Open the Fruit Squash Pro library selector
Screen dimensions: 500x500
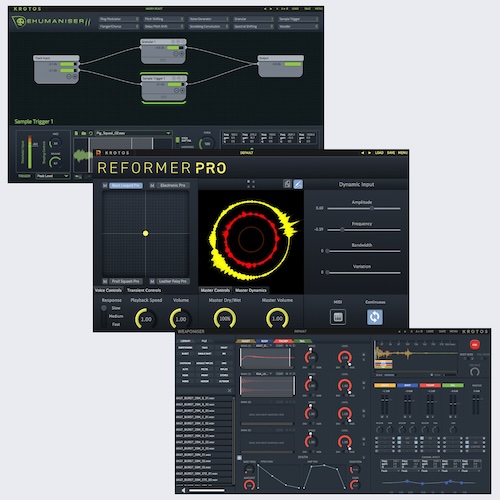tap(126, 281)
